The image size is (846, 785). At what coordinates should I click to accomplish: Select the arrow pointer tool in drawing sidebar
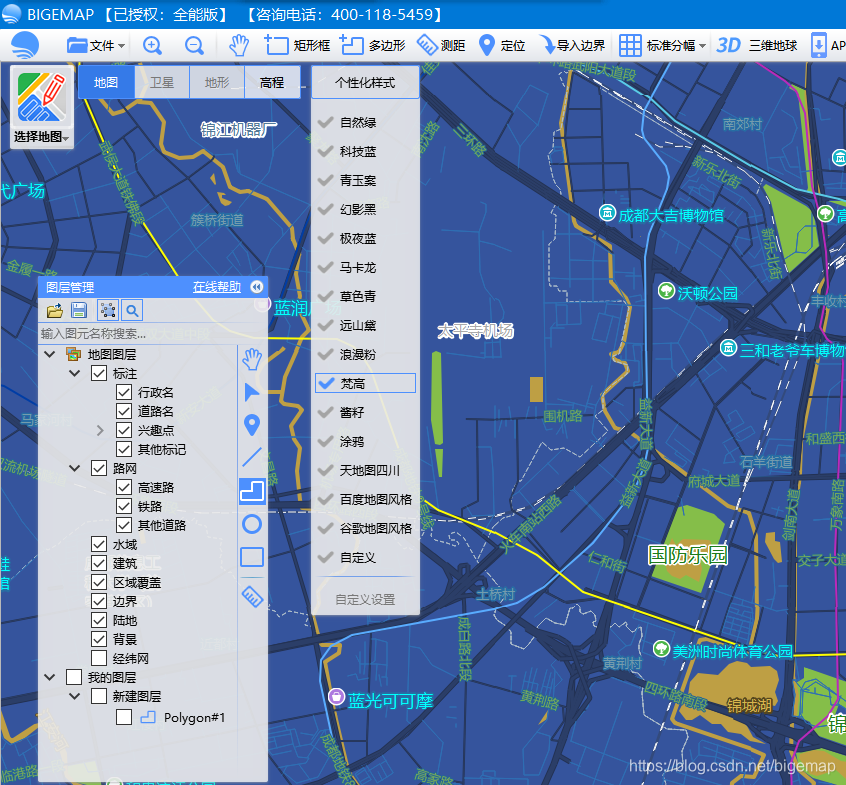click(252, 392)
